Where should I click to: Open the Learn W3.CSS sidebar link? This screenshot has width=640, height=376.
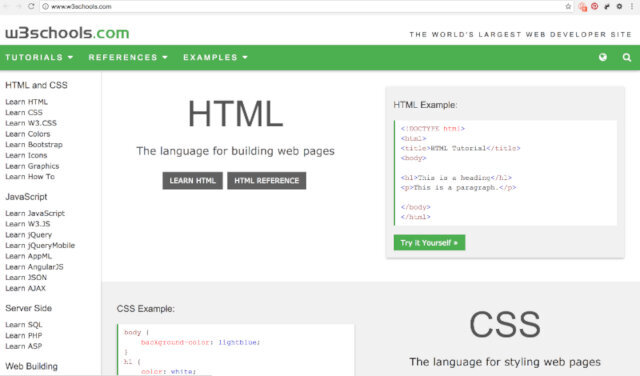31,123
